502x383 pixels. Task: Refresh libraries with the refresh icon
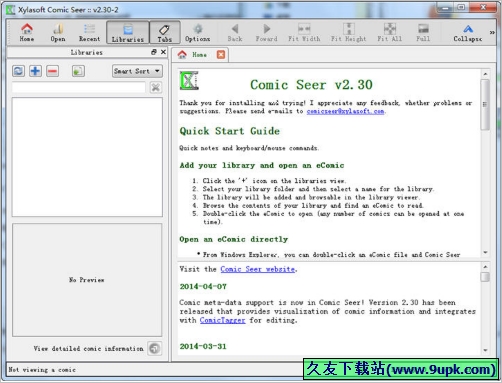click(18, 71)
